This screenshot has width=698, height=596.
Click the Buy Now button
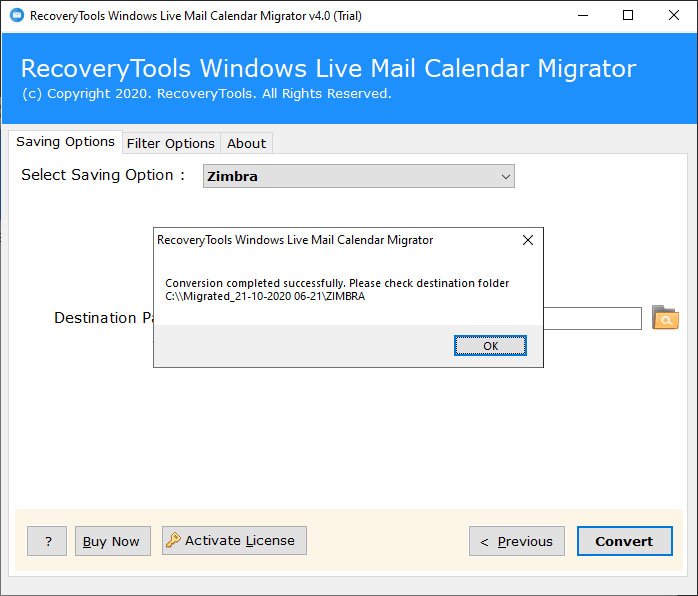pyautogui.click(x=113, y=541)
